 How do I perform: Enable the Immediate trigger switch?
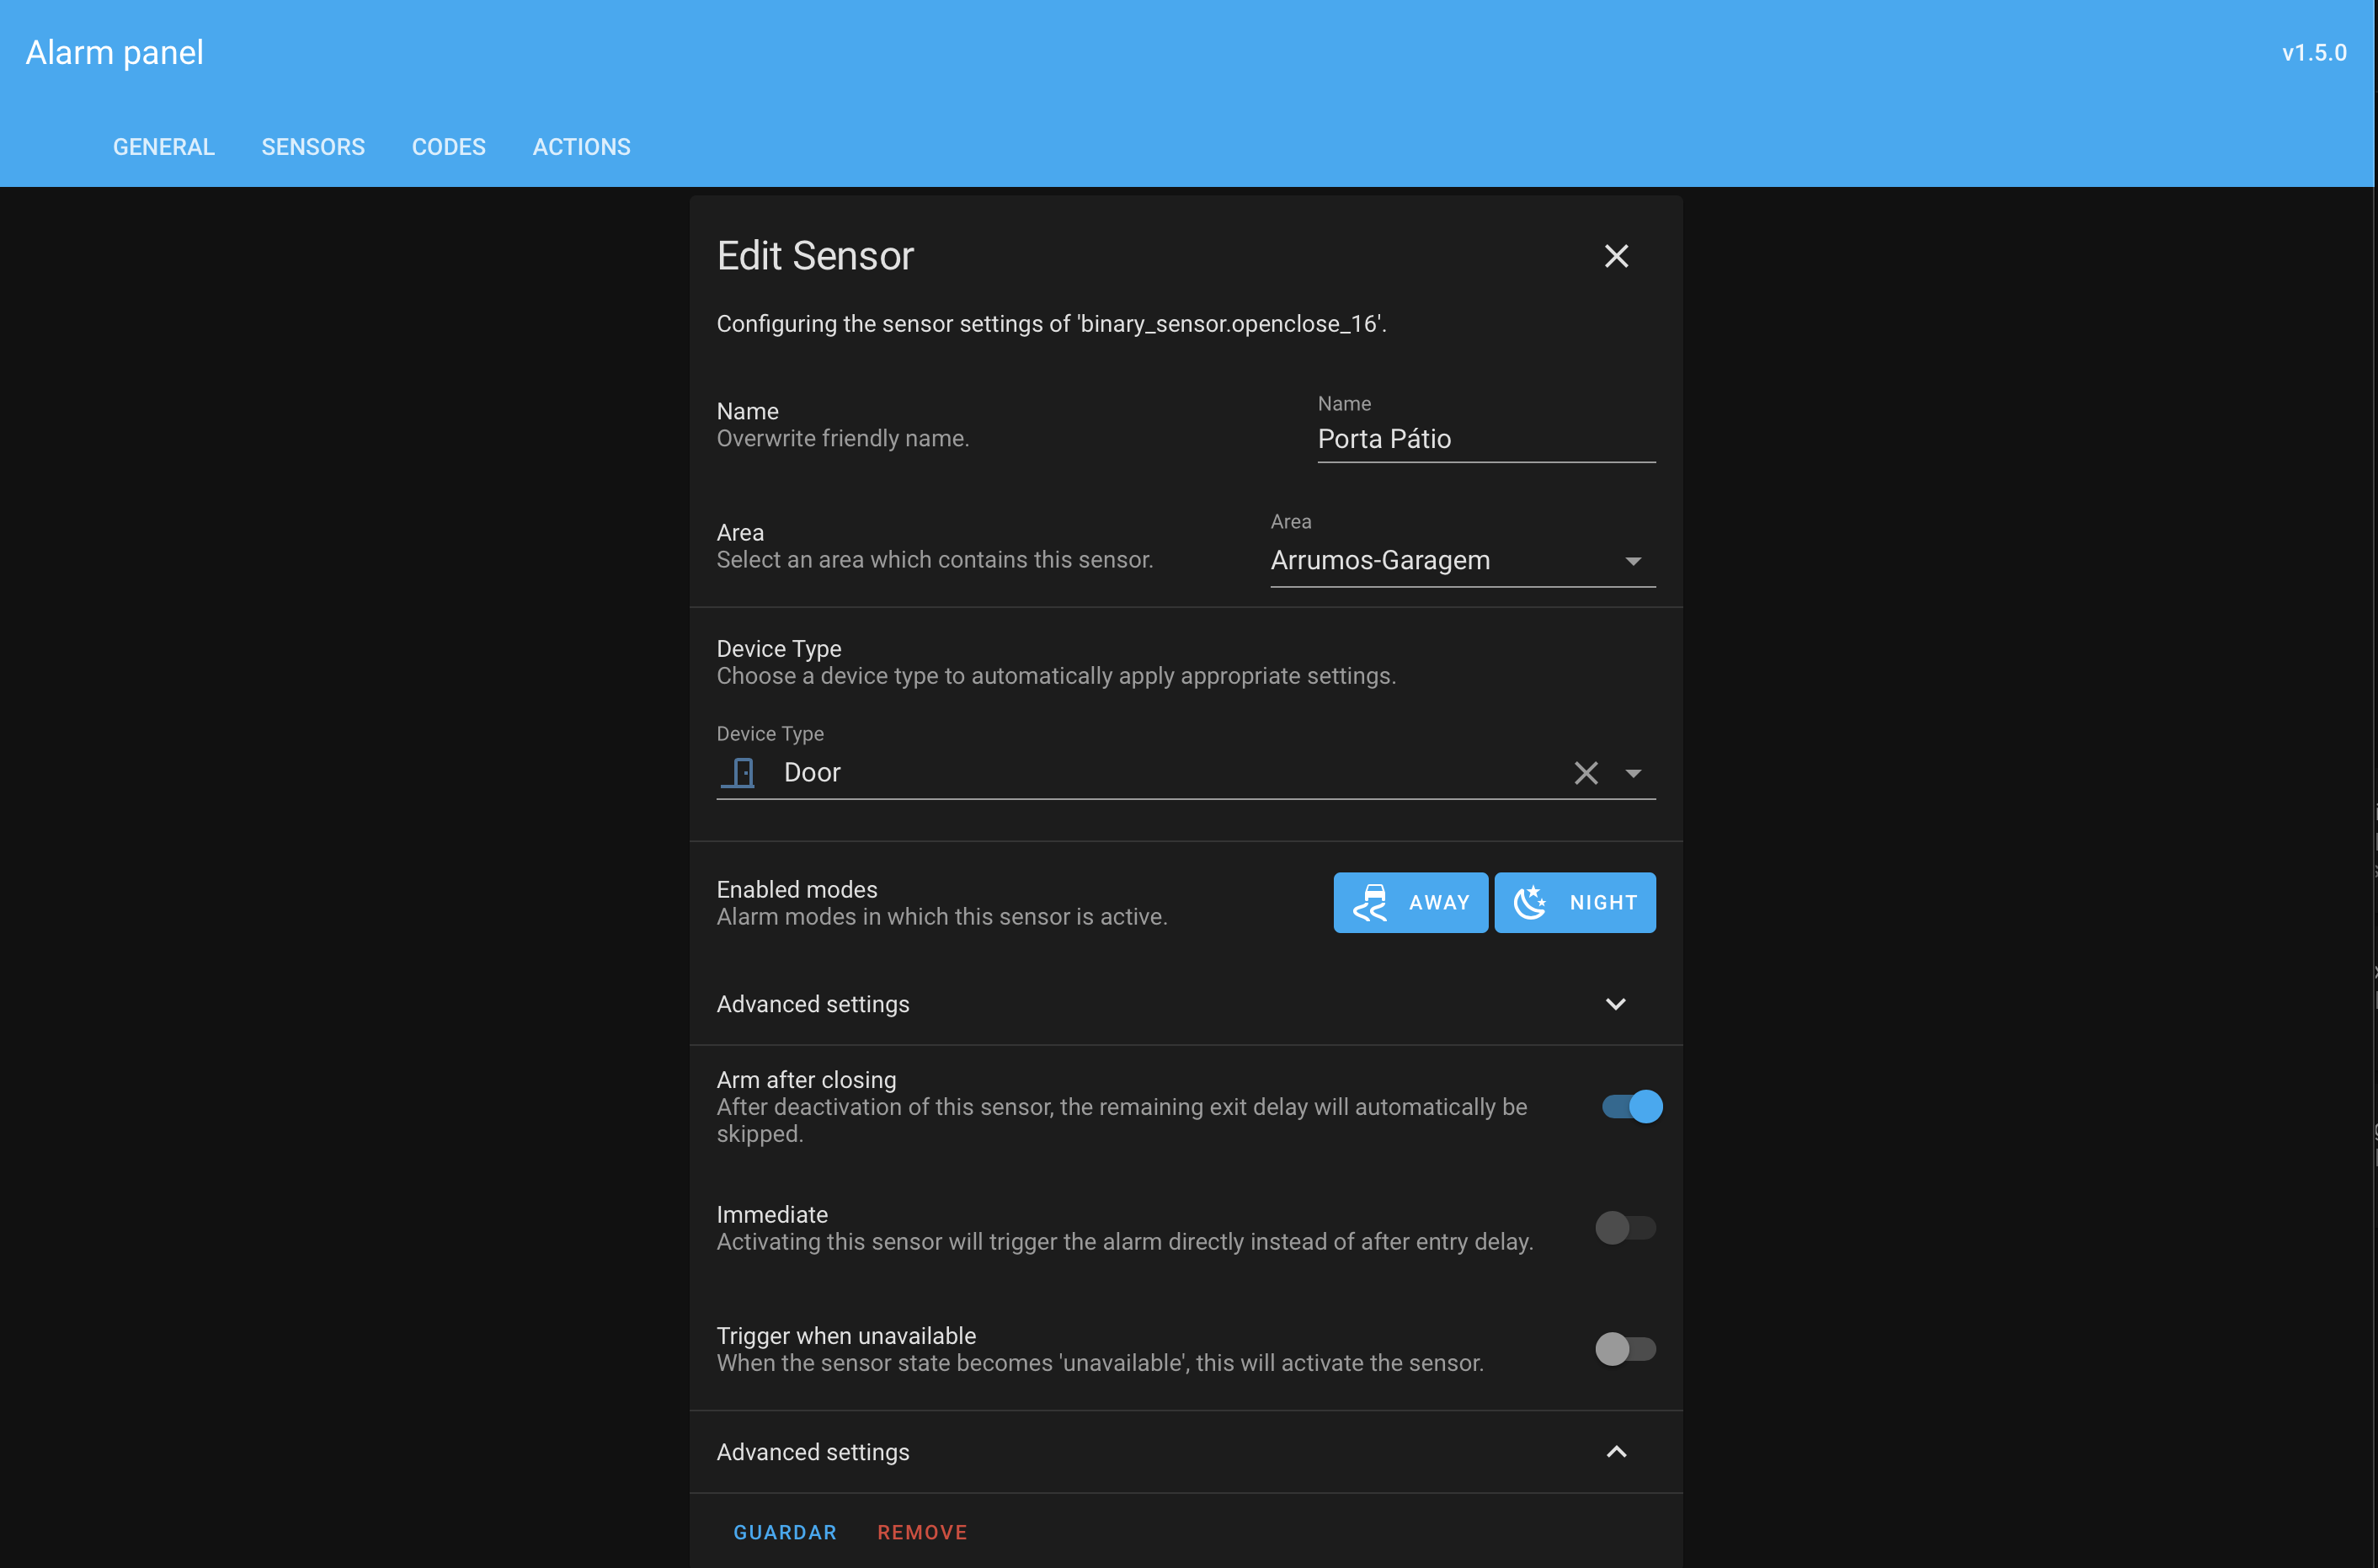[1625, 1228]
